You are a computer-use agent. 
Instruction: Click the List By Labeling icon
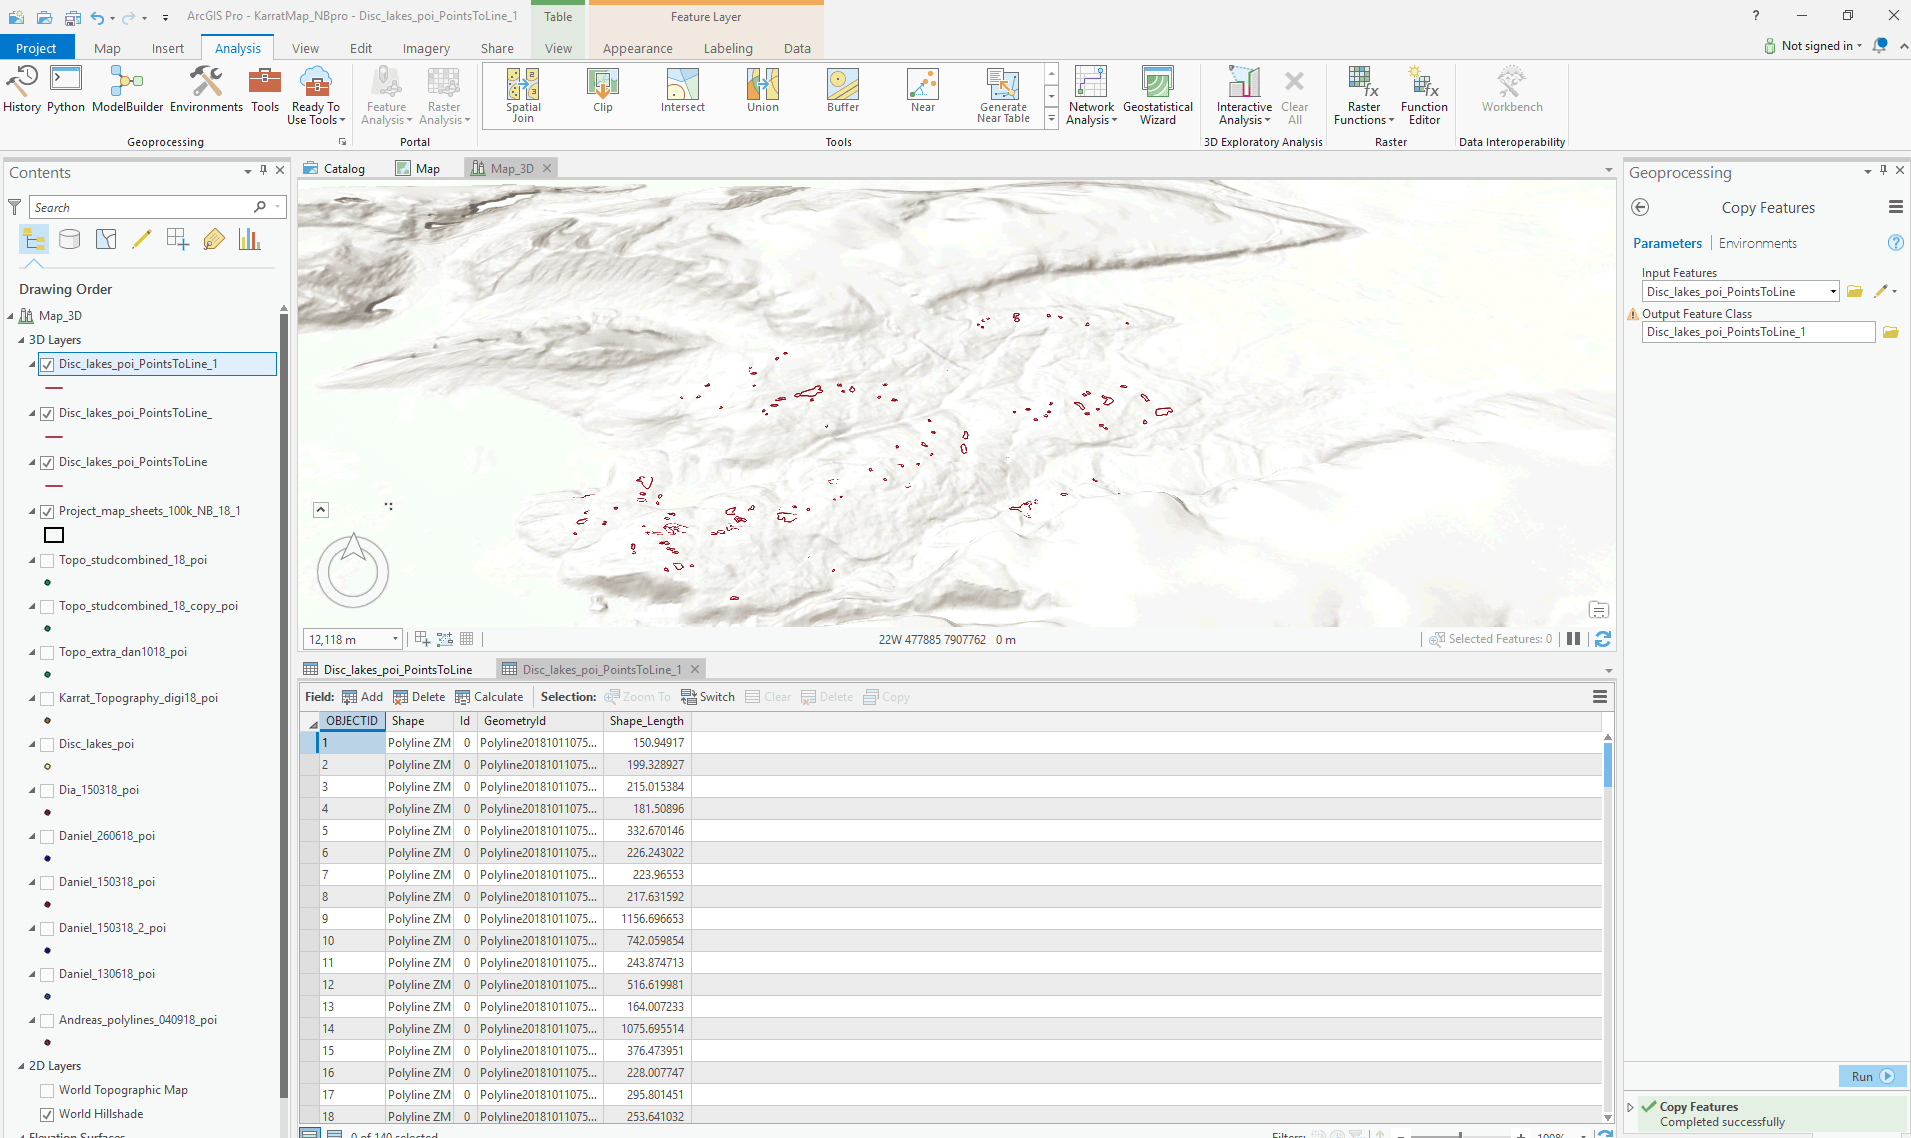click(x=214, y=239)
